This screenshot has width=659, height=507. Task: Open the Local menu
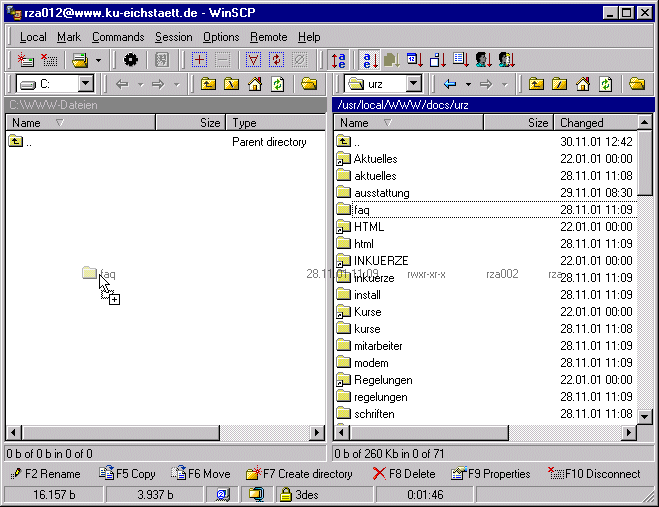coord(33,37)
